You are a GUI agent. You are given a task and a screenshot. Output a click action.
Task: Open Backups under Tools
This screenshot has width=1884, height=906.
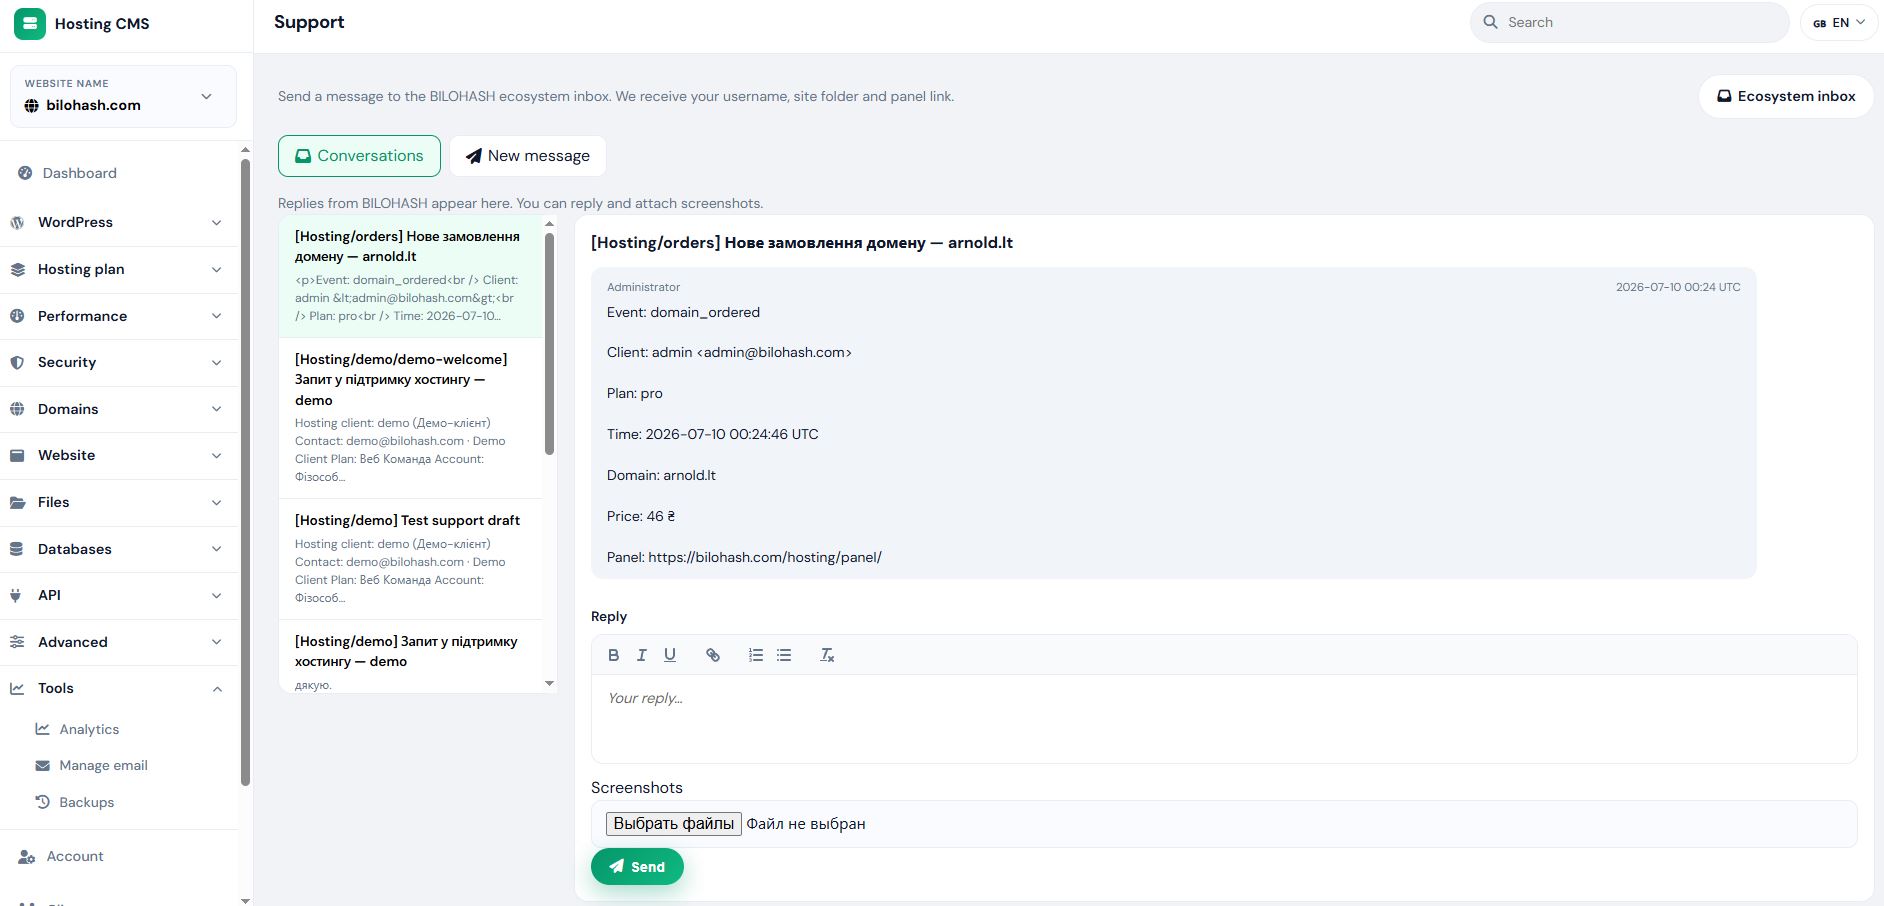86,802
